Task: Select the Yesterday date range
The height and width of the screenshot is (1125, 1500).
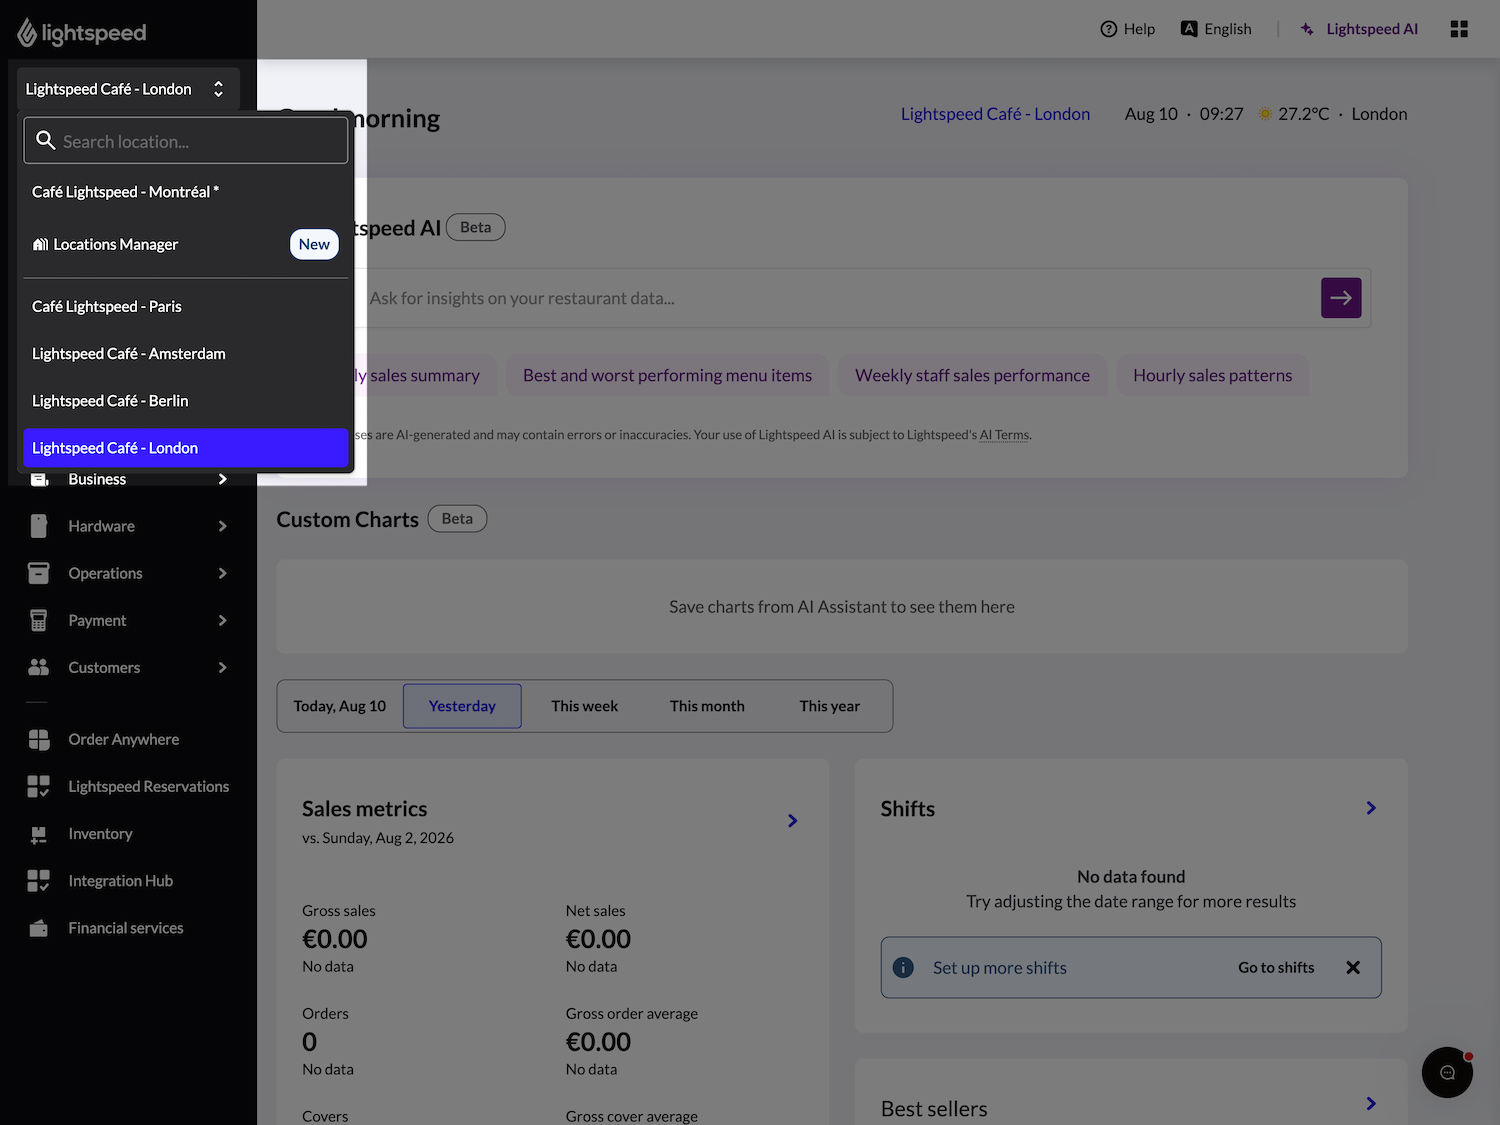Action: pos(462,706)
